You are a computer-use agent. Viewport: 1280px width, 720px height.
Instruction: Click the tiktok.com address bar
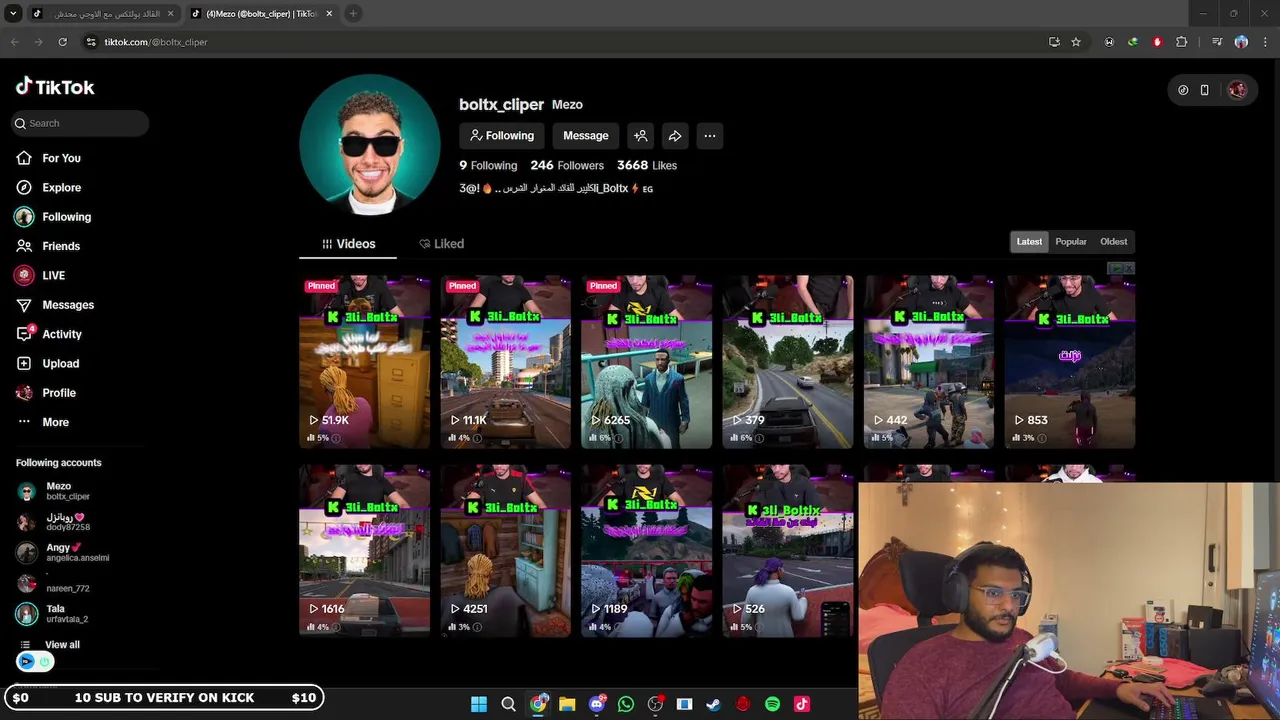560,42
